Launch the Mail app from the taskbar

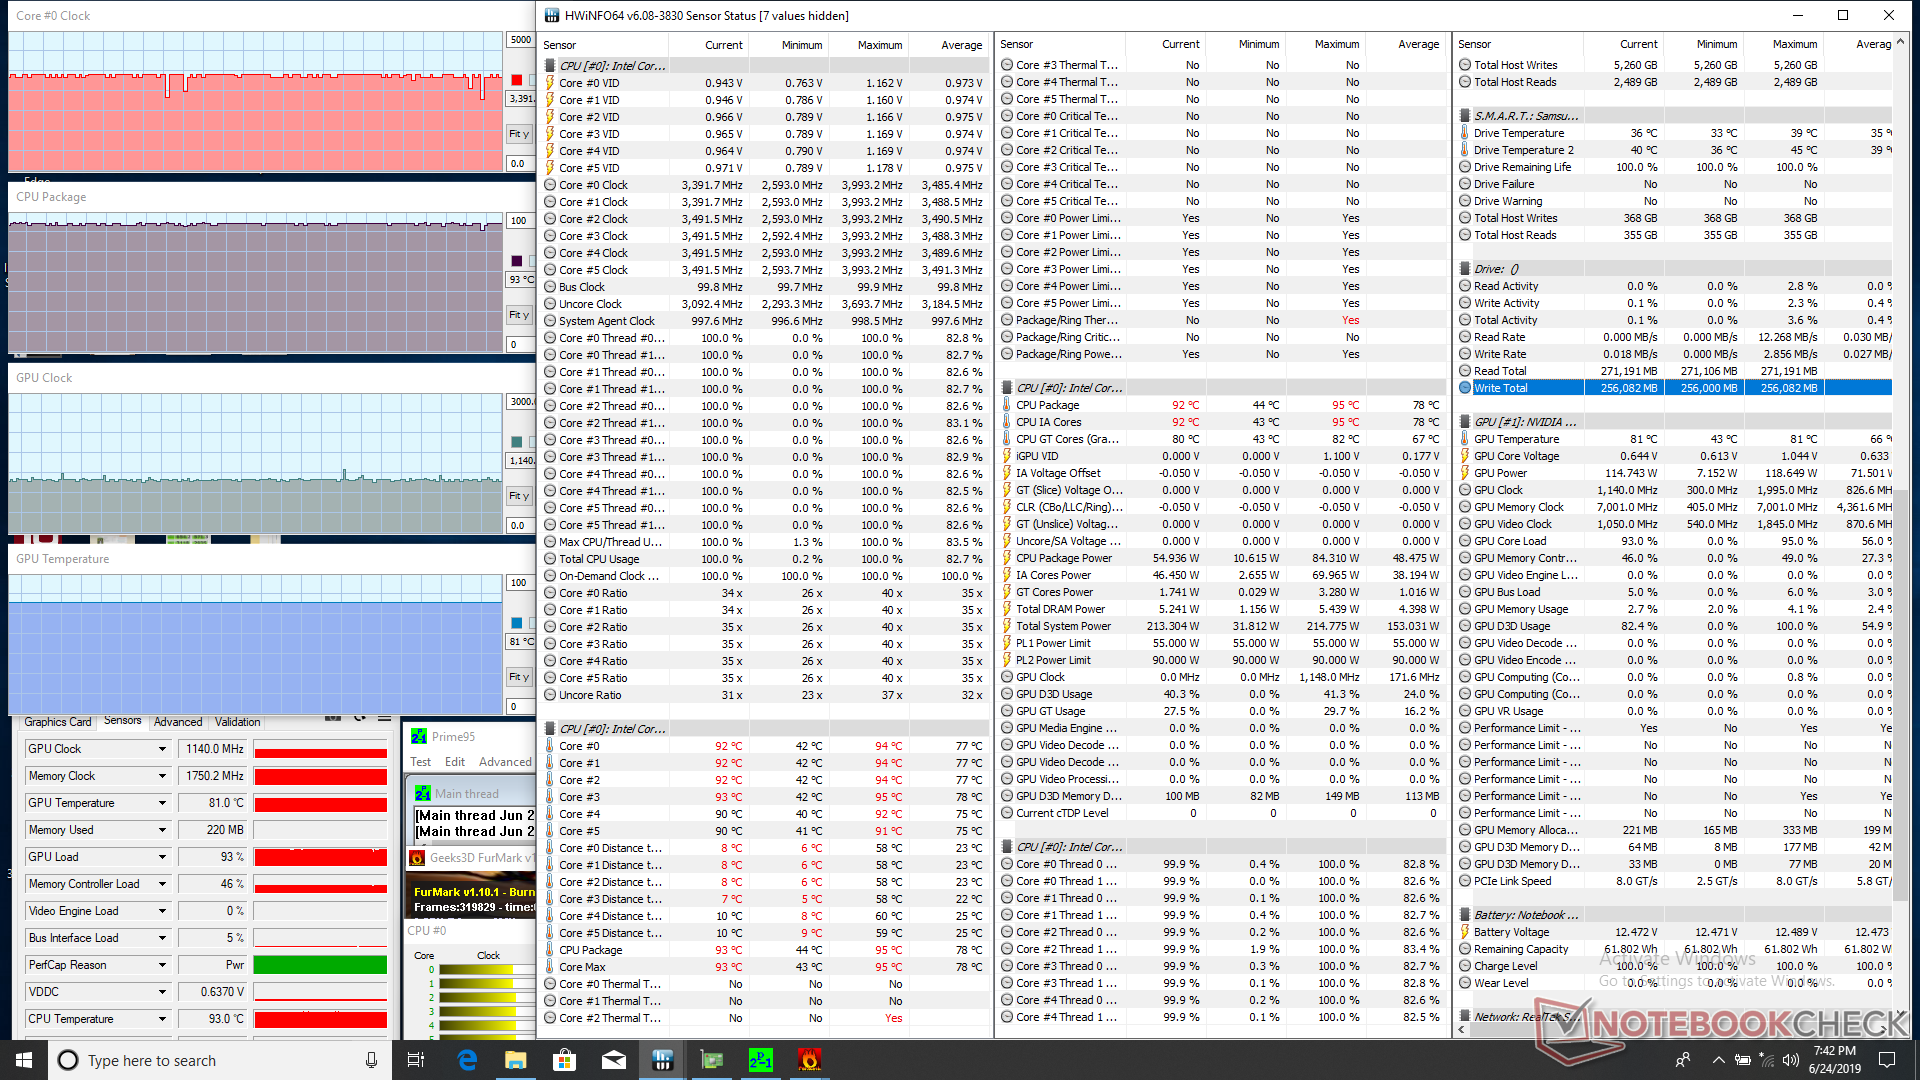613,1060
